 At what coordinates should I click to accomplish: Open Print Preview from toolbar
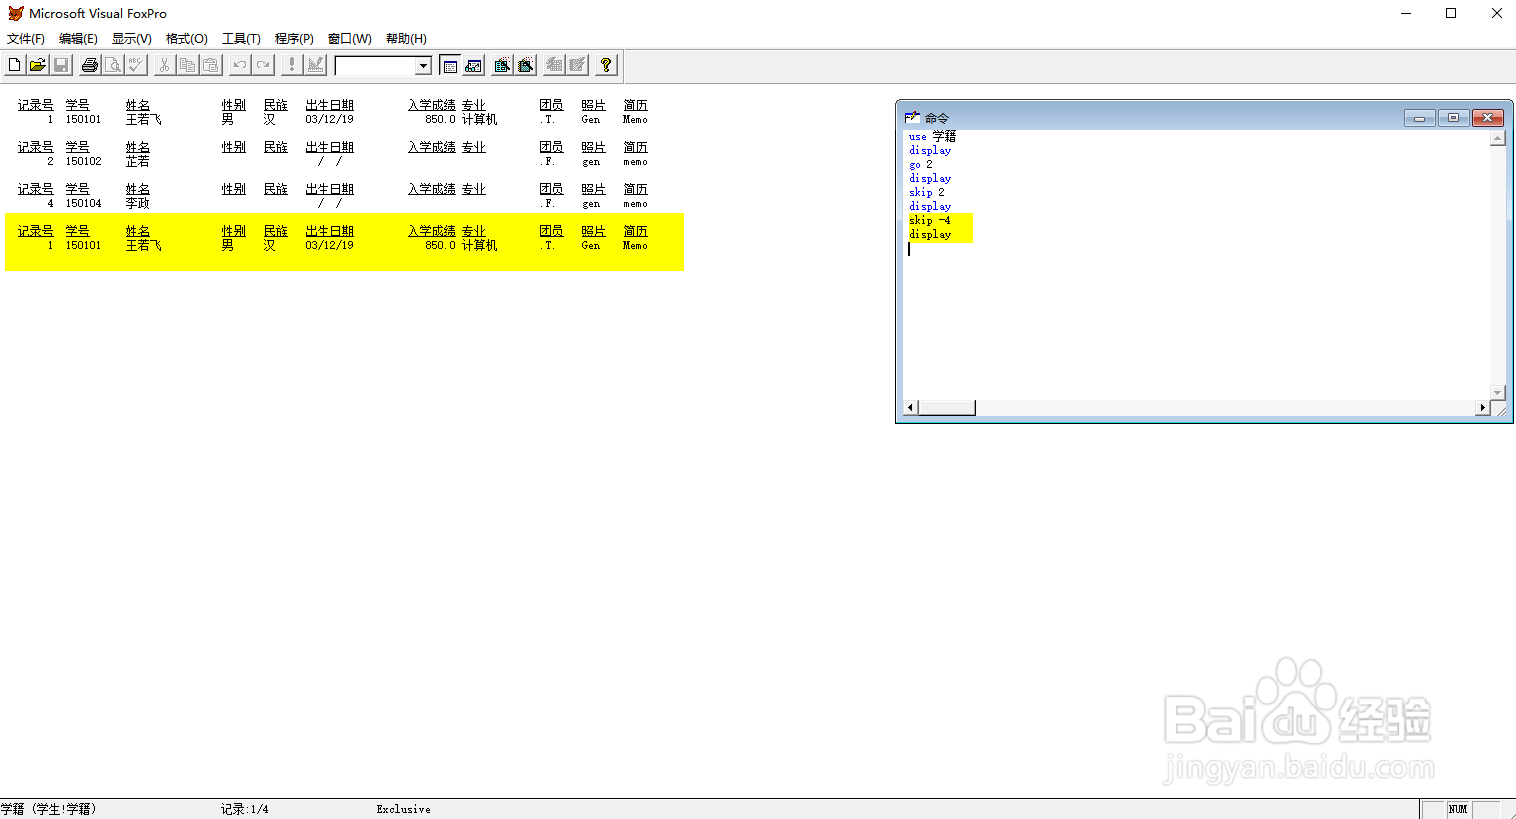(113, 65)
